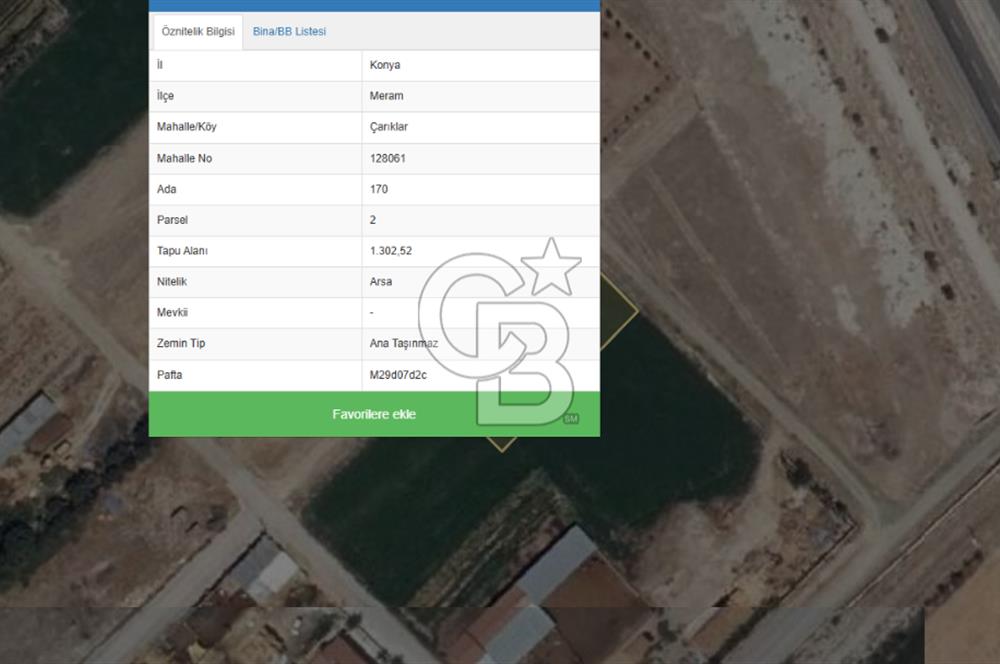Select the Pafta value M29d07d2c
Viewport: 1000px width, 664px height.
tap(398, 374)
